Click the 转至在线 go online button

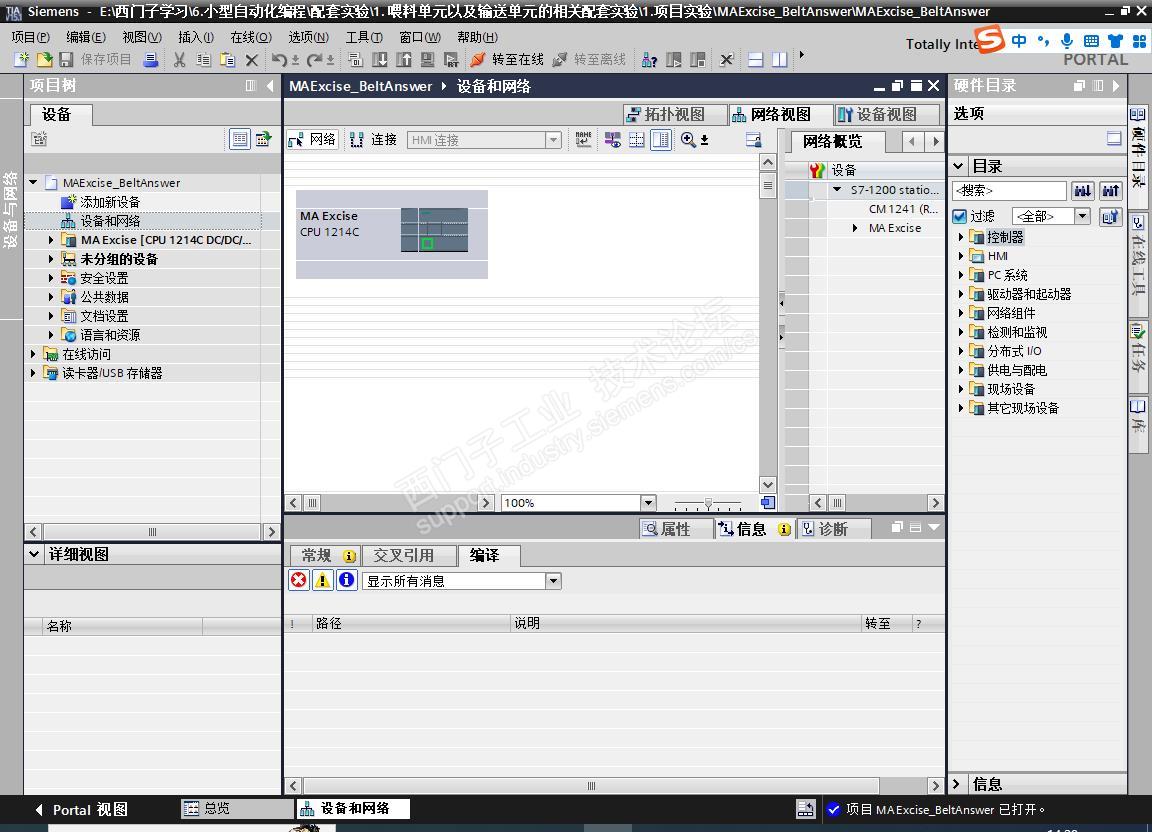(507, 60)
